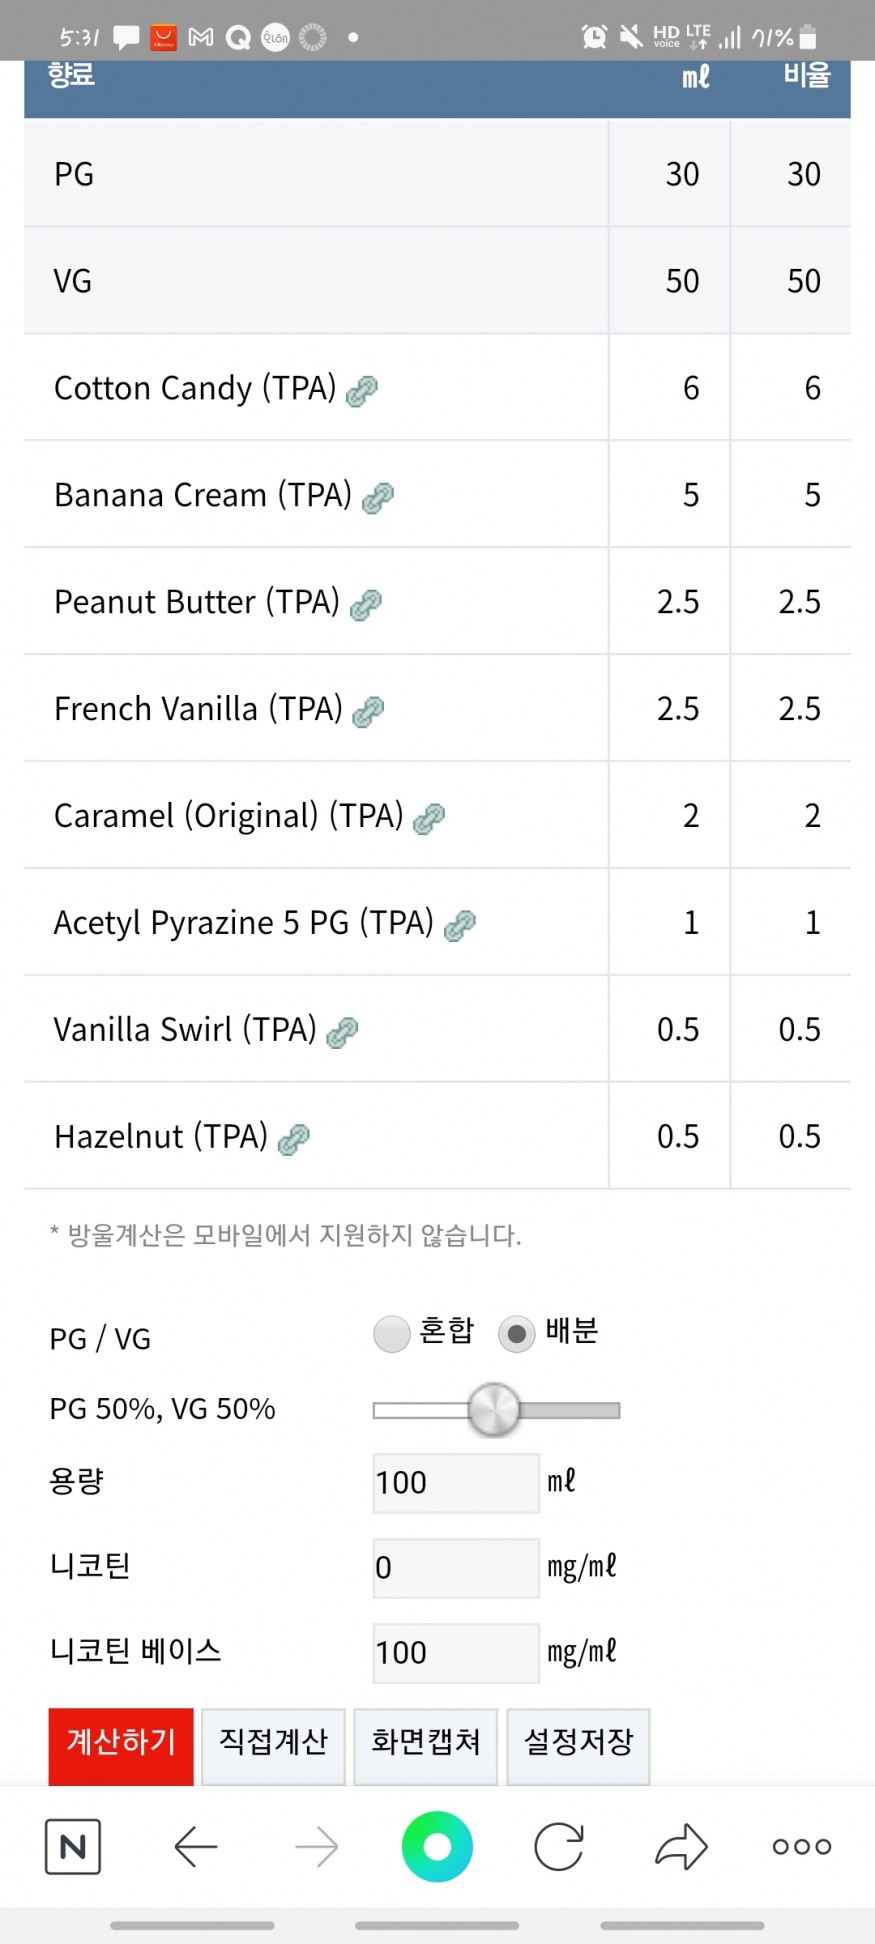Open the Acetyl Pyrazine 5 PG link icon
This screenshot has width=875, height=1944.
click(x=459, y=925)
